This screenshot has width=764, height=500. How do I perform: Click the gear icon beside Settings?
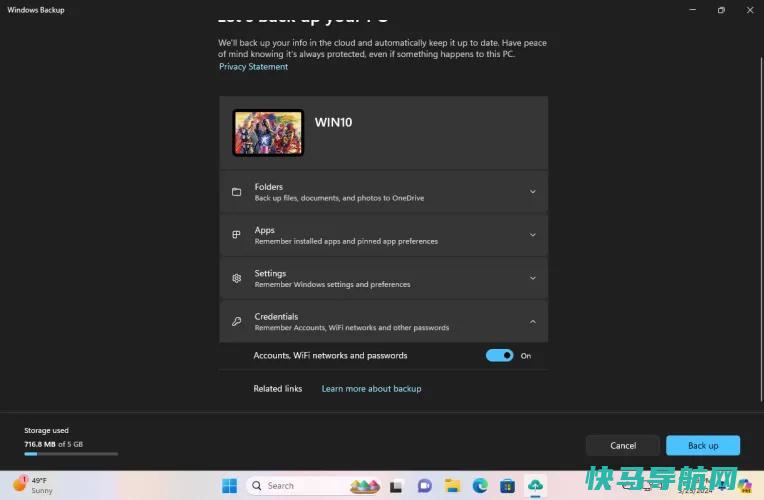236,278
